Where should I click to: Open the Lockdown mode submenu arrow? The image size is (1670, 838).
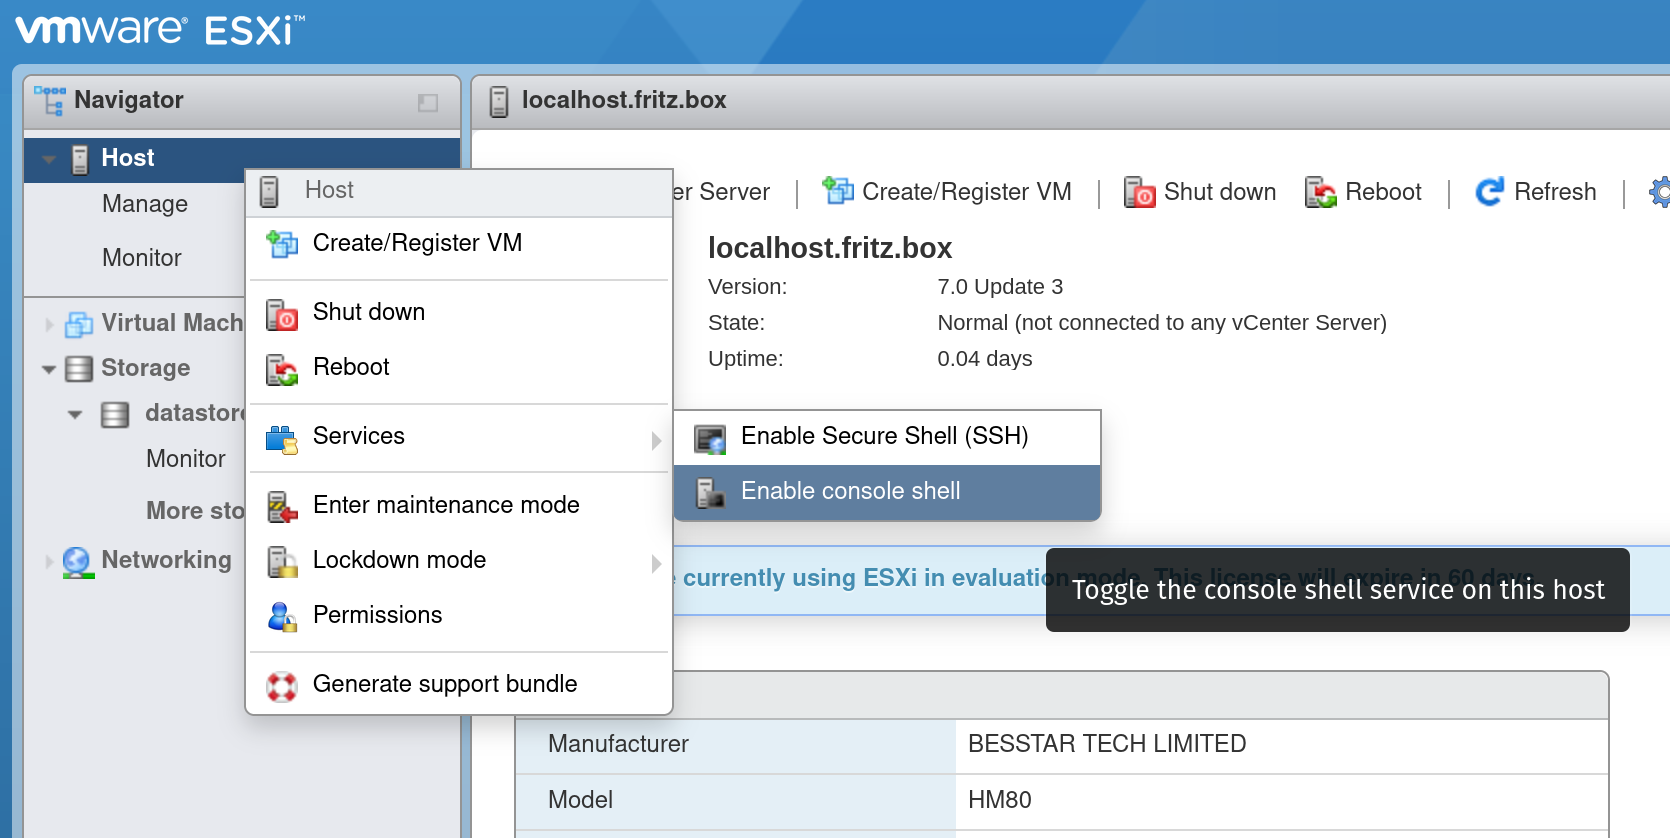coord(656,563)
